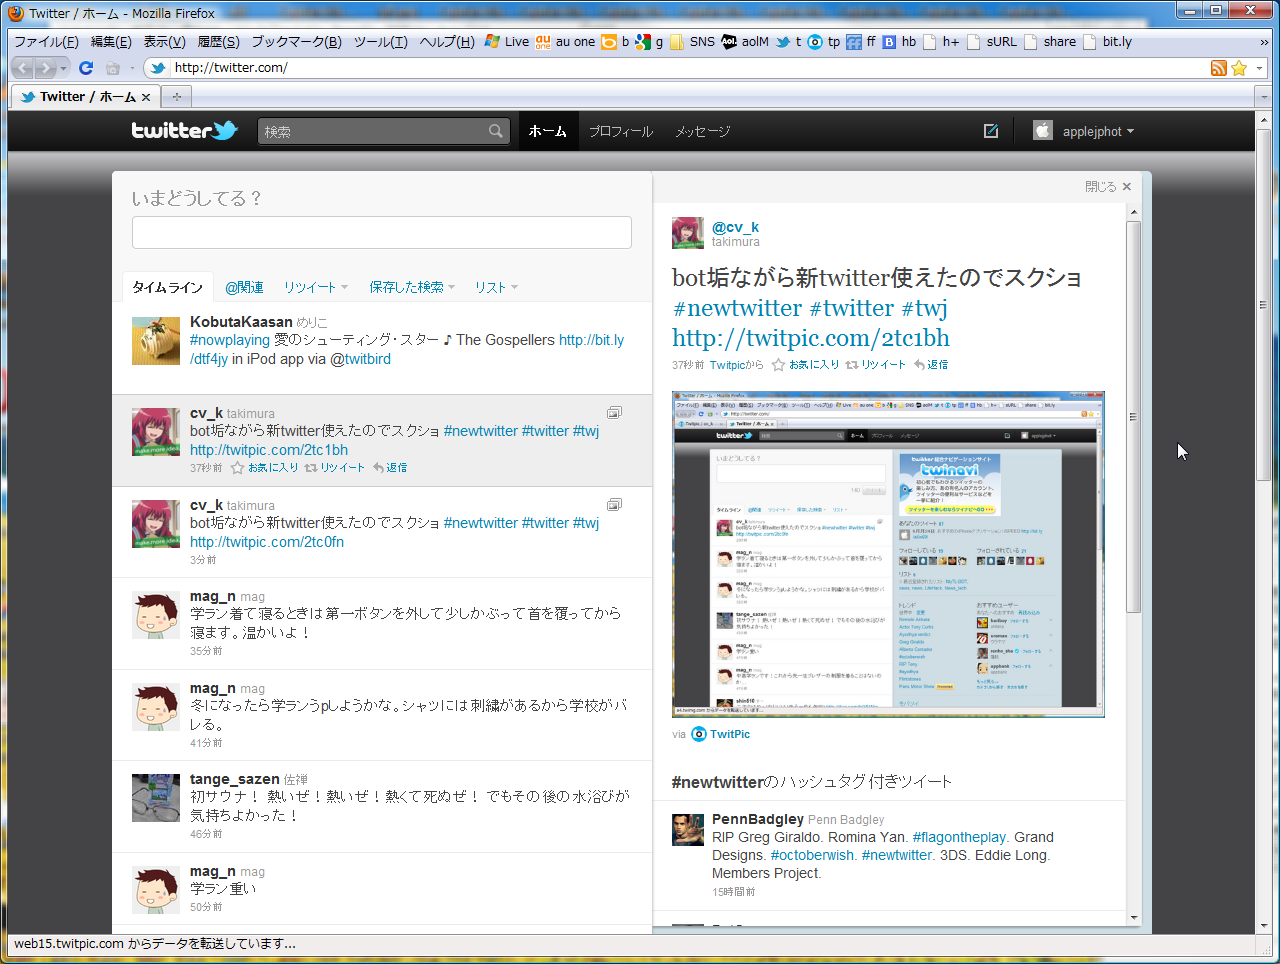Select the @関連 tab
The height and width of the screenshot is (964, 1280).
click(x=244, y=287)
